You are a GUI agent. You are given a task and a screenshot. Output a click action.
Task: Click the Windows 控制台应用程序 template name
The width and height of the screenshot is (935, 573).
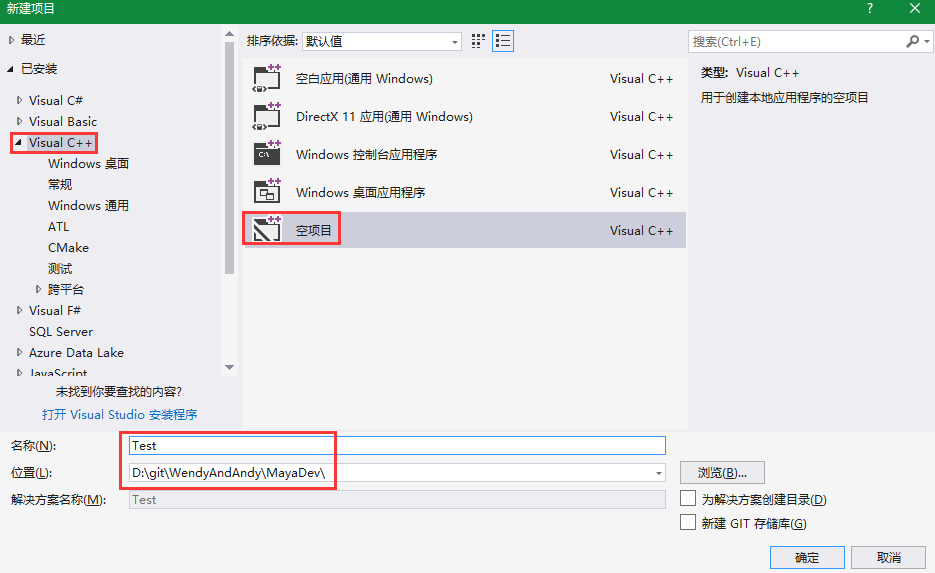[366, 154]
